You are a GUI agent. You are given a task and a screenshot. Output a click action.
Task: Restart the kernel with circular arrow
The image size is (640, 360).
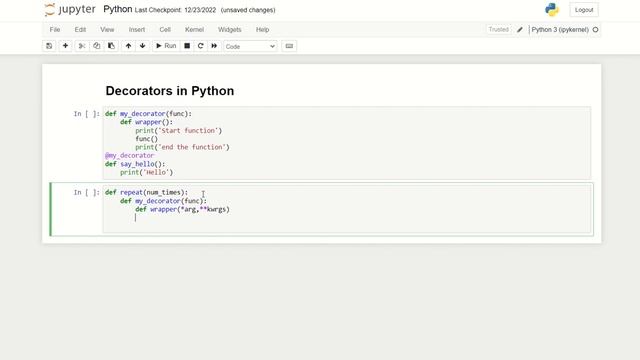pyautogui.click(x=200, y=46)
